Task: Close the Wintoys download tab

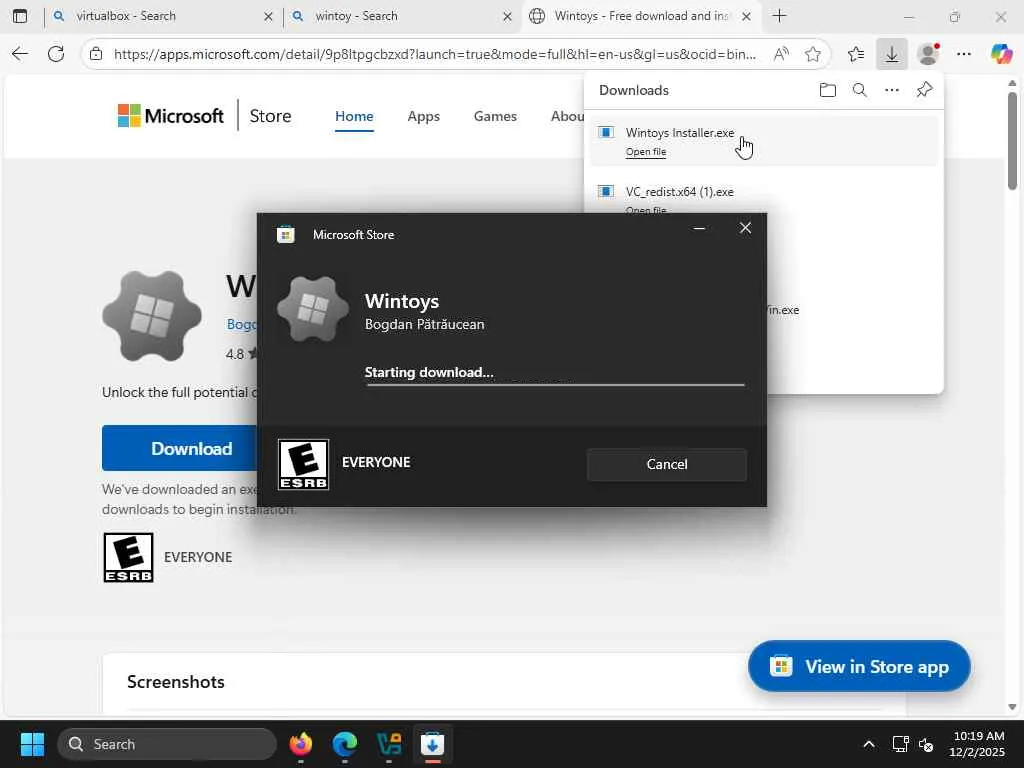Action: [x=746, y=16]
